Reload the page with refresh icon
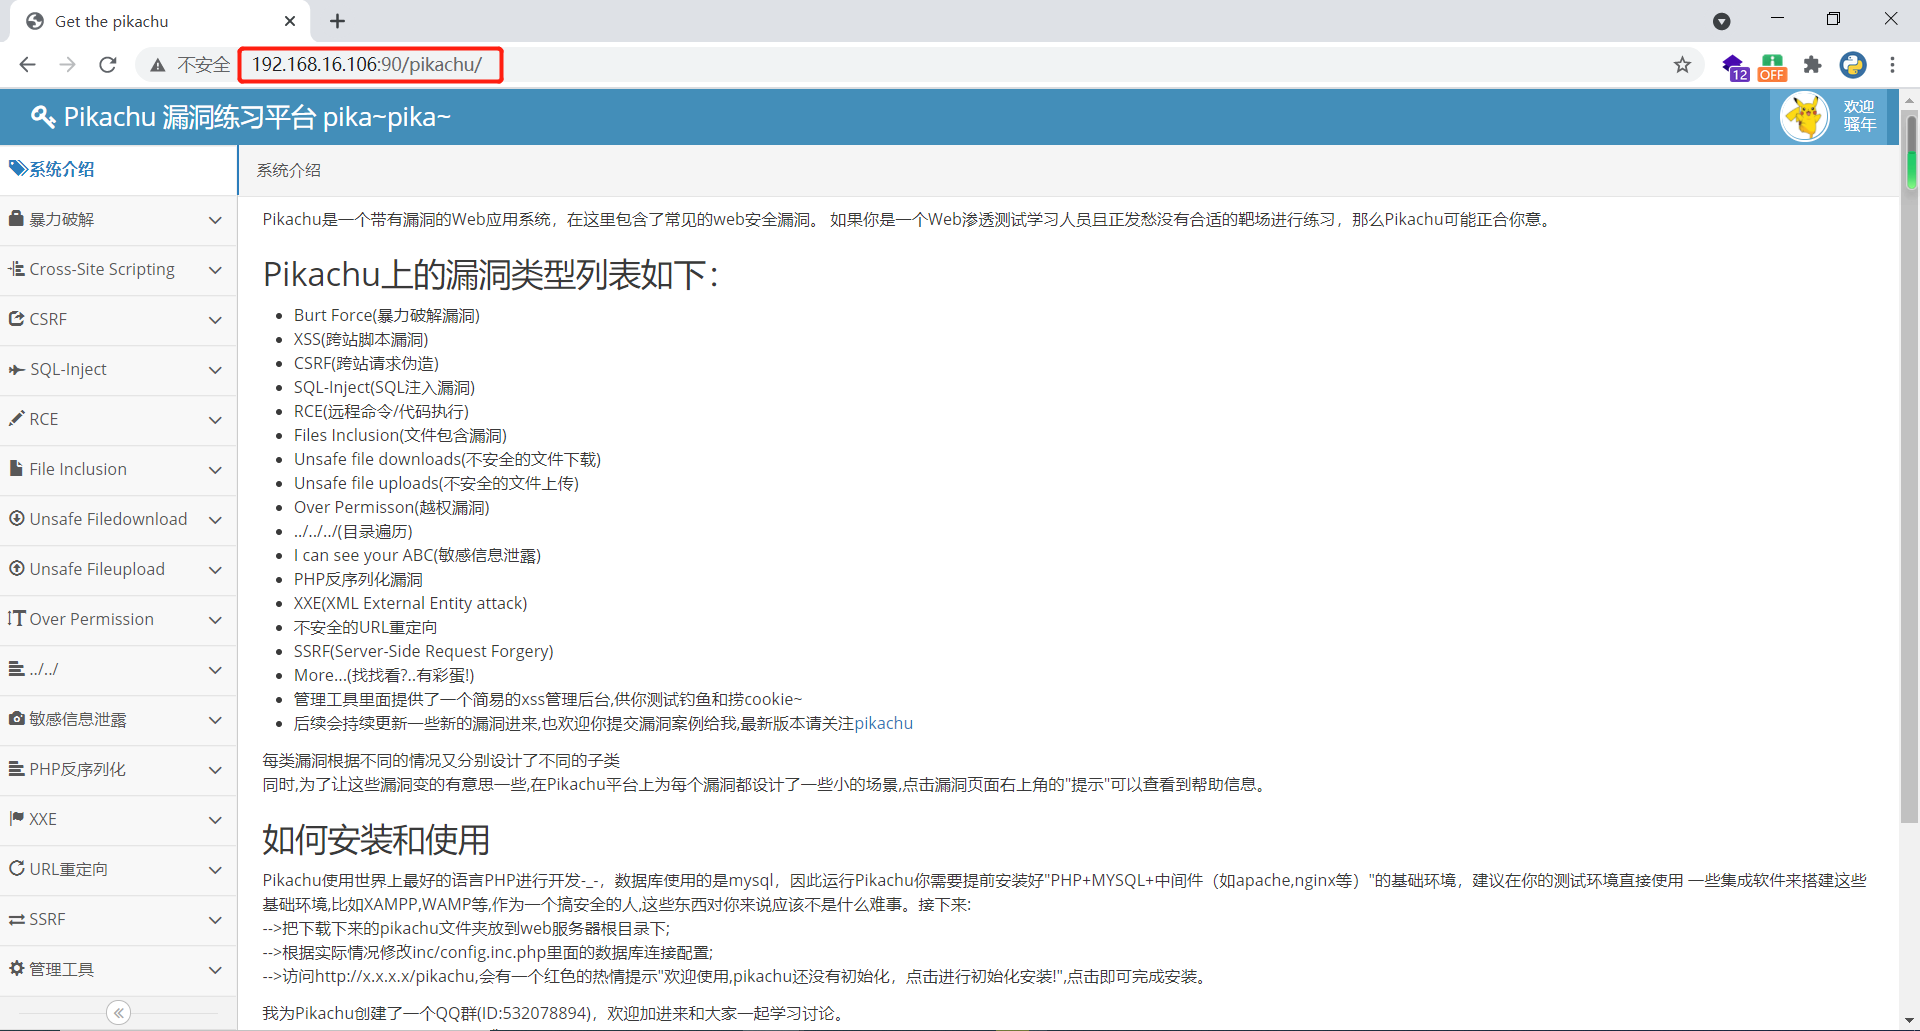The width and height of the screenshot is (1920, 1031). [x=108, y=65]
